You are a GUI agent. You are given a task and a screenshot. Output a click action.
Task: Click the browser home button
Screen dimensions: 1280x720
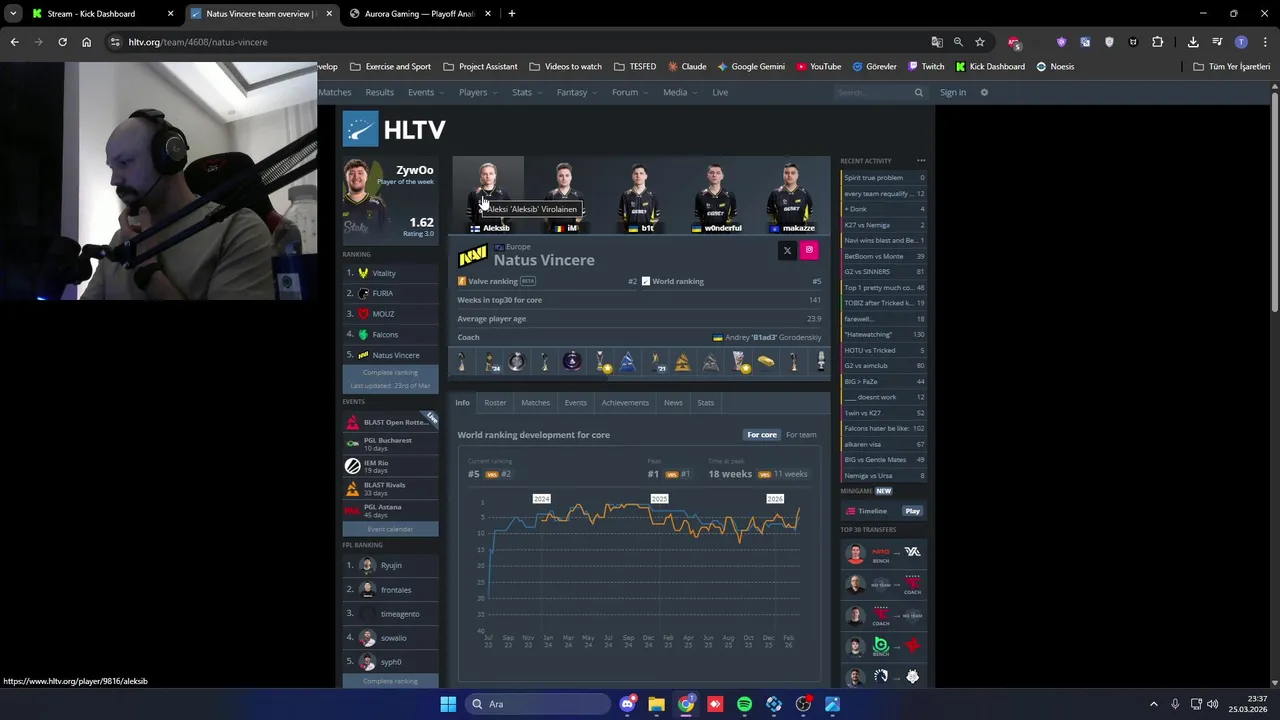pyautogui.click(x=86, y=42)
